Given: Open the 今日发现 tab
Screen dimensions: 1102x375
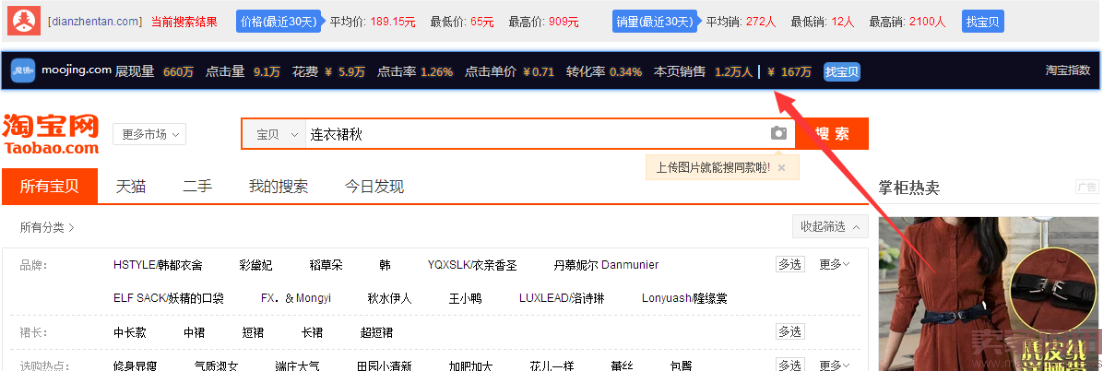Looking at the screenshot, I should 374,187.
